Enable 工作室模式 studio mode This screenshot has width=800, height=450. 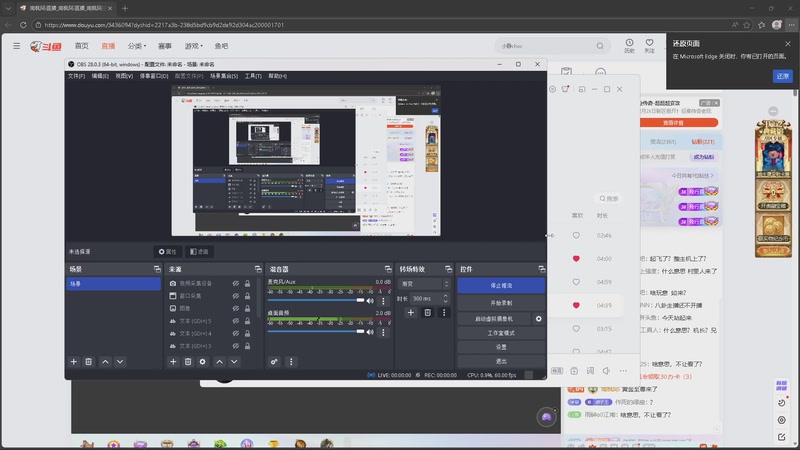tap(501, 333)
